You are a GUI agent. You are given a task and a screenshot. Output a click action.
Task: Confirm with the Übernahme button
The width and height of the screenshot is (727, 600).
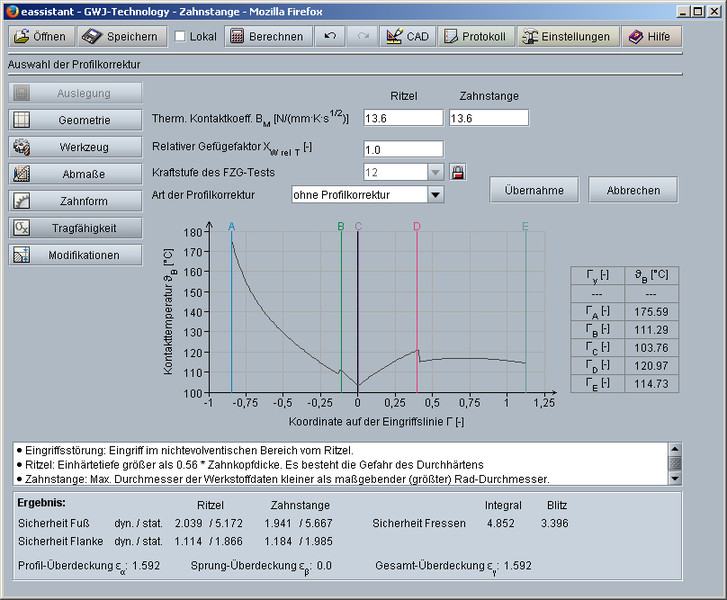[x=533, y=190]
